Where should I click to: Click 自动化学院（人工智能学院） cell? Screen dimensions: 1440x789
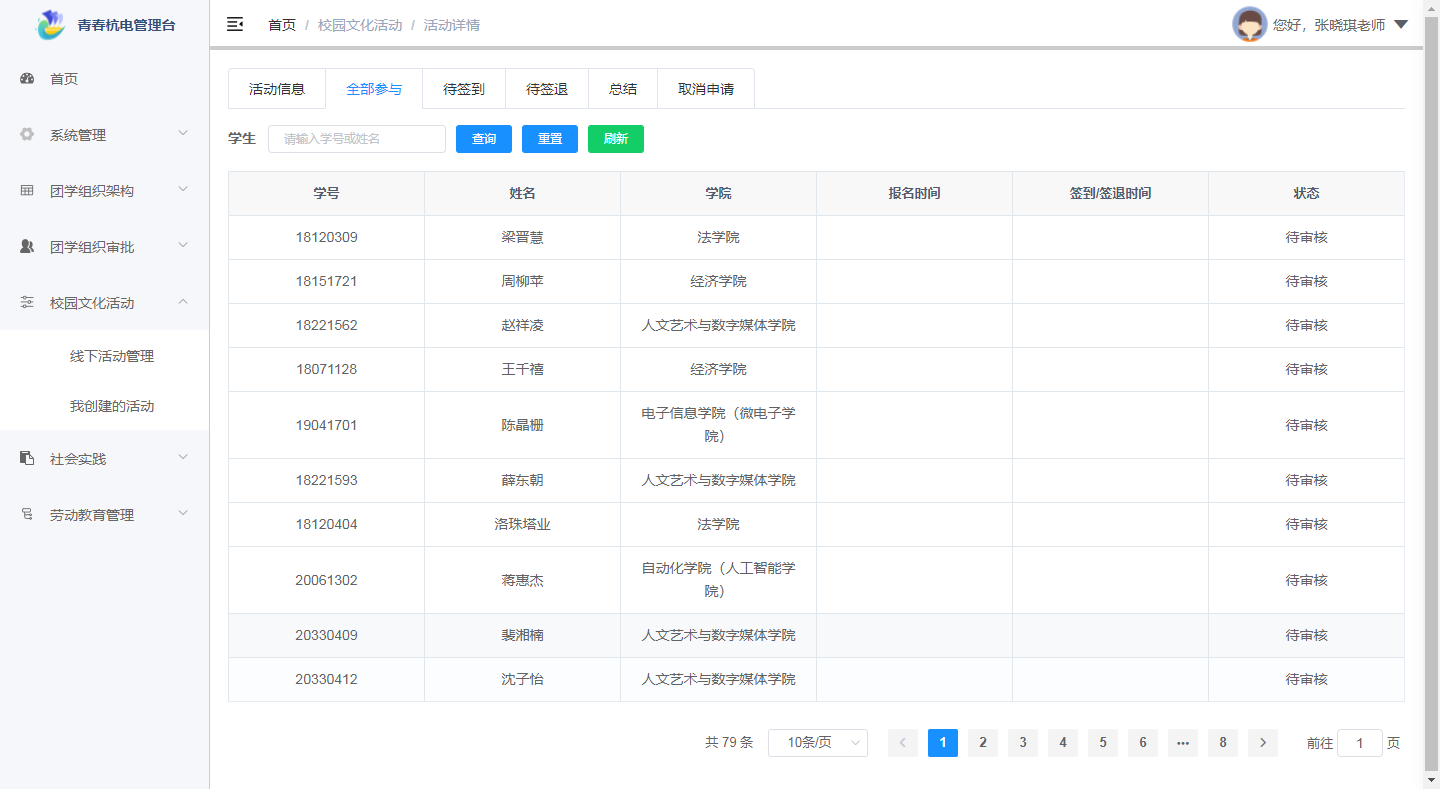point(718,580)
